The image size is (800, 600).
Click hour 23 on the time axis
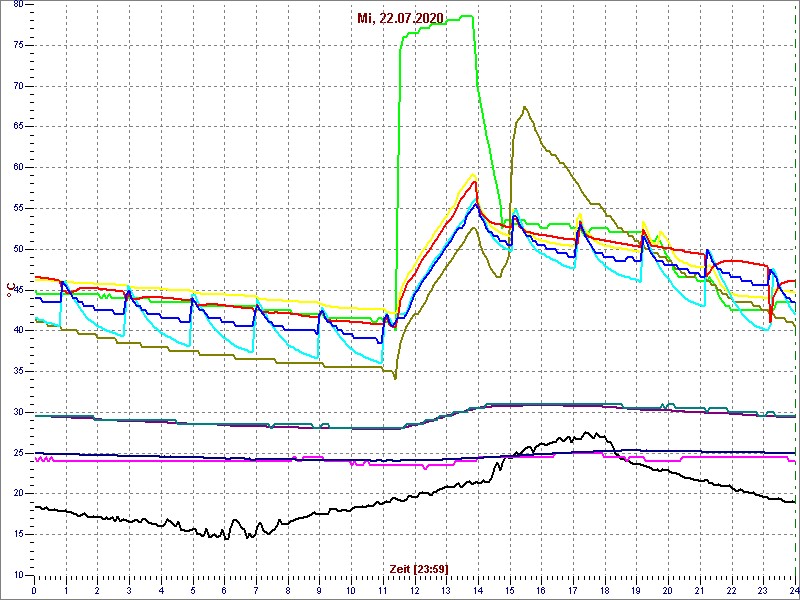coord(763,590)
